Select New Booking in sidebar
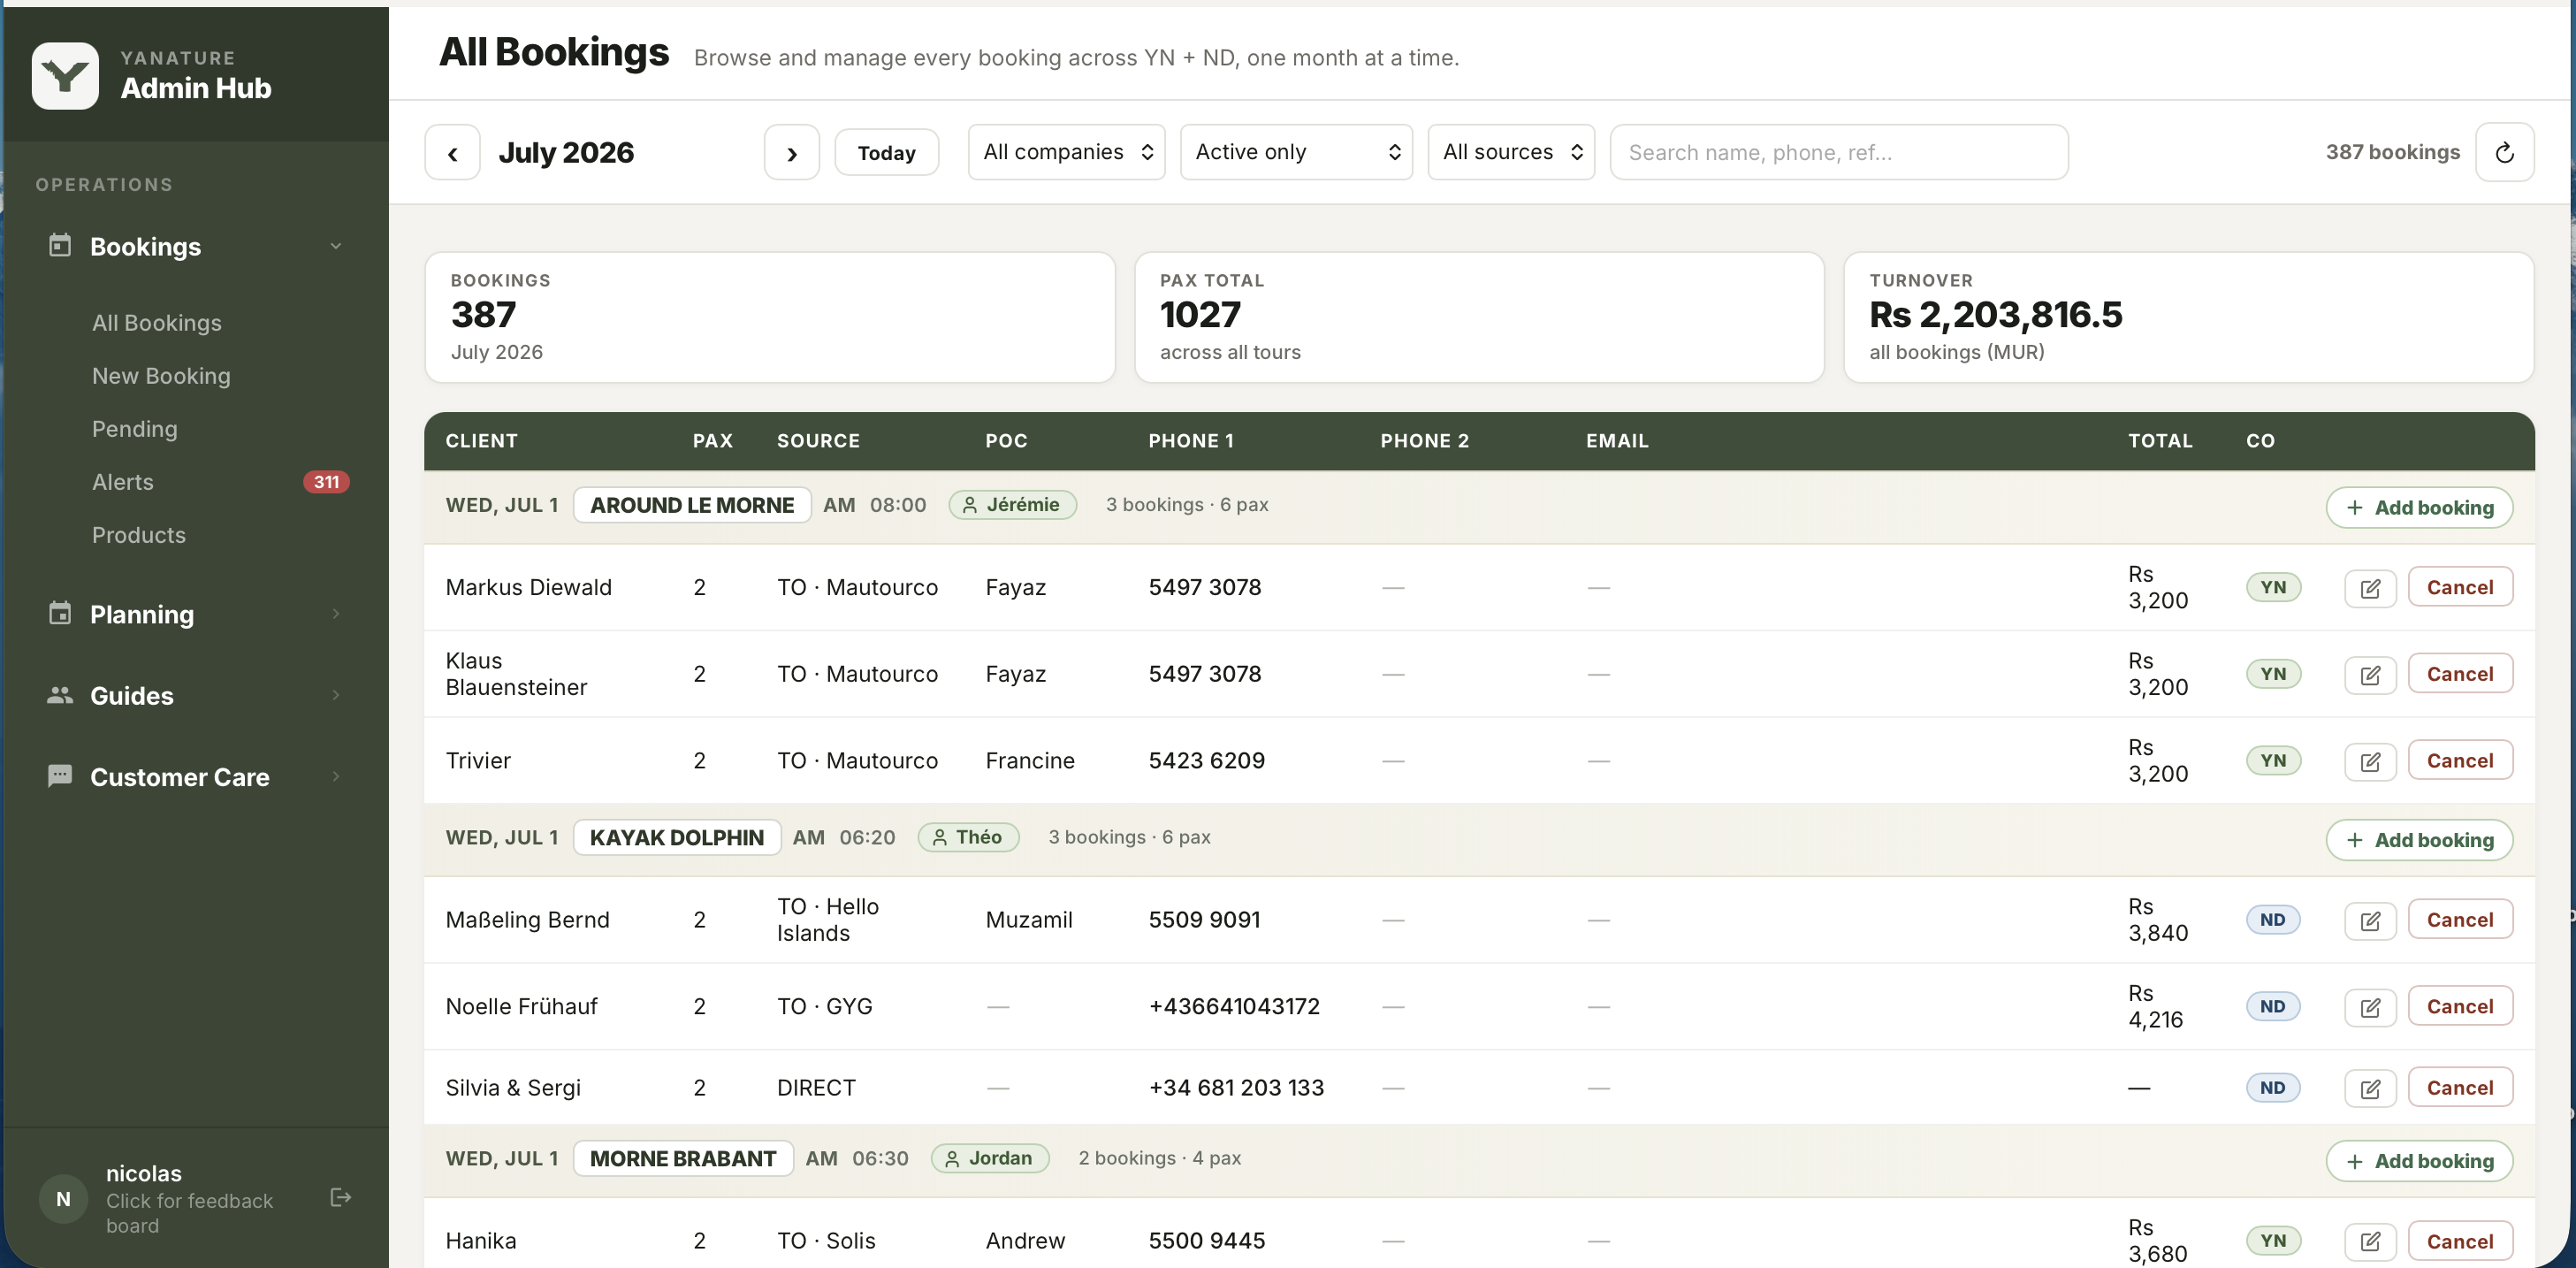The height and width of the screenshot is (1268, 2576). [x=161, y=376]
